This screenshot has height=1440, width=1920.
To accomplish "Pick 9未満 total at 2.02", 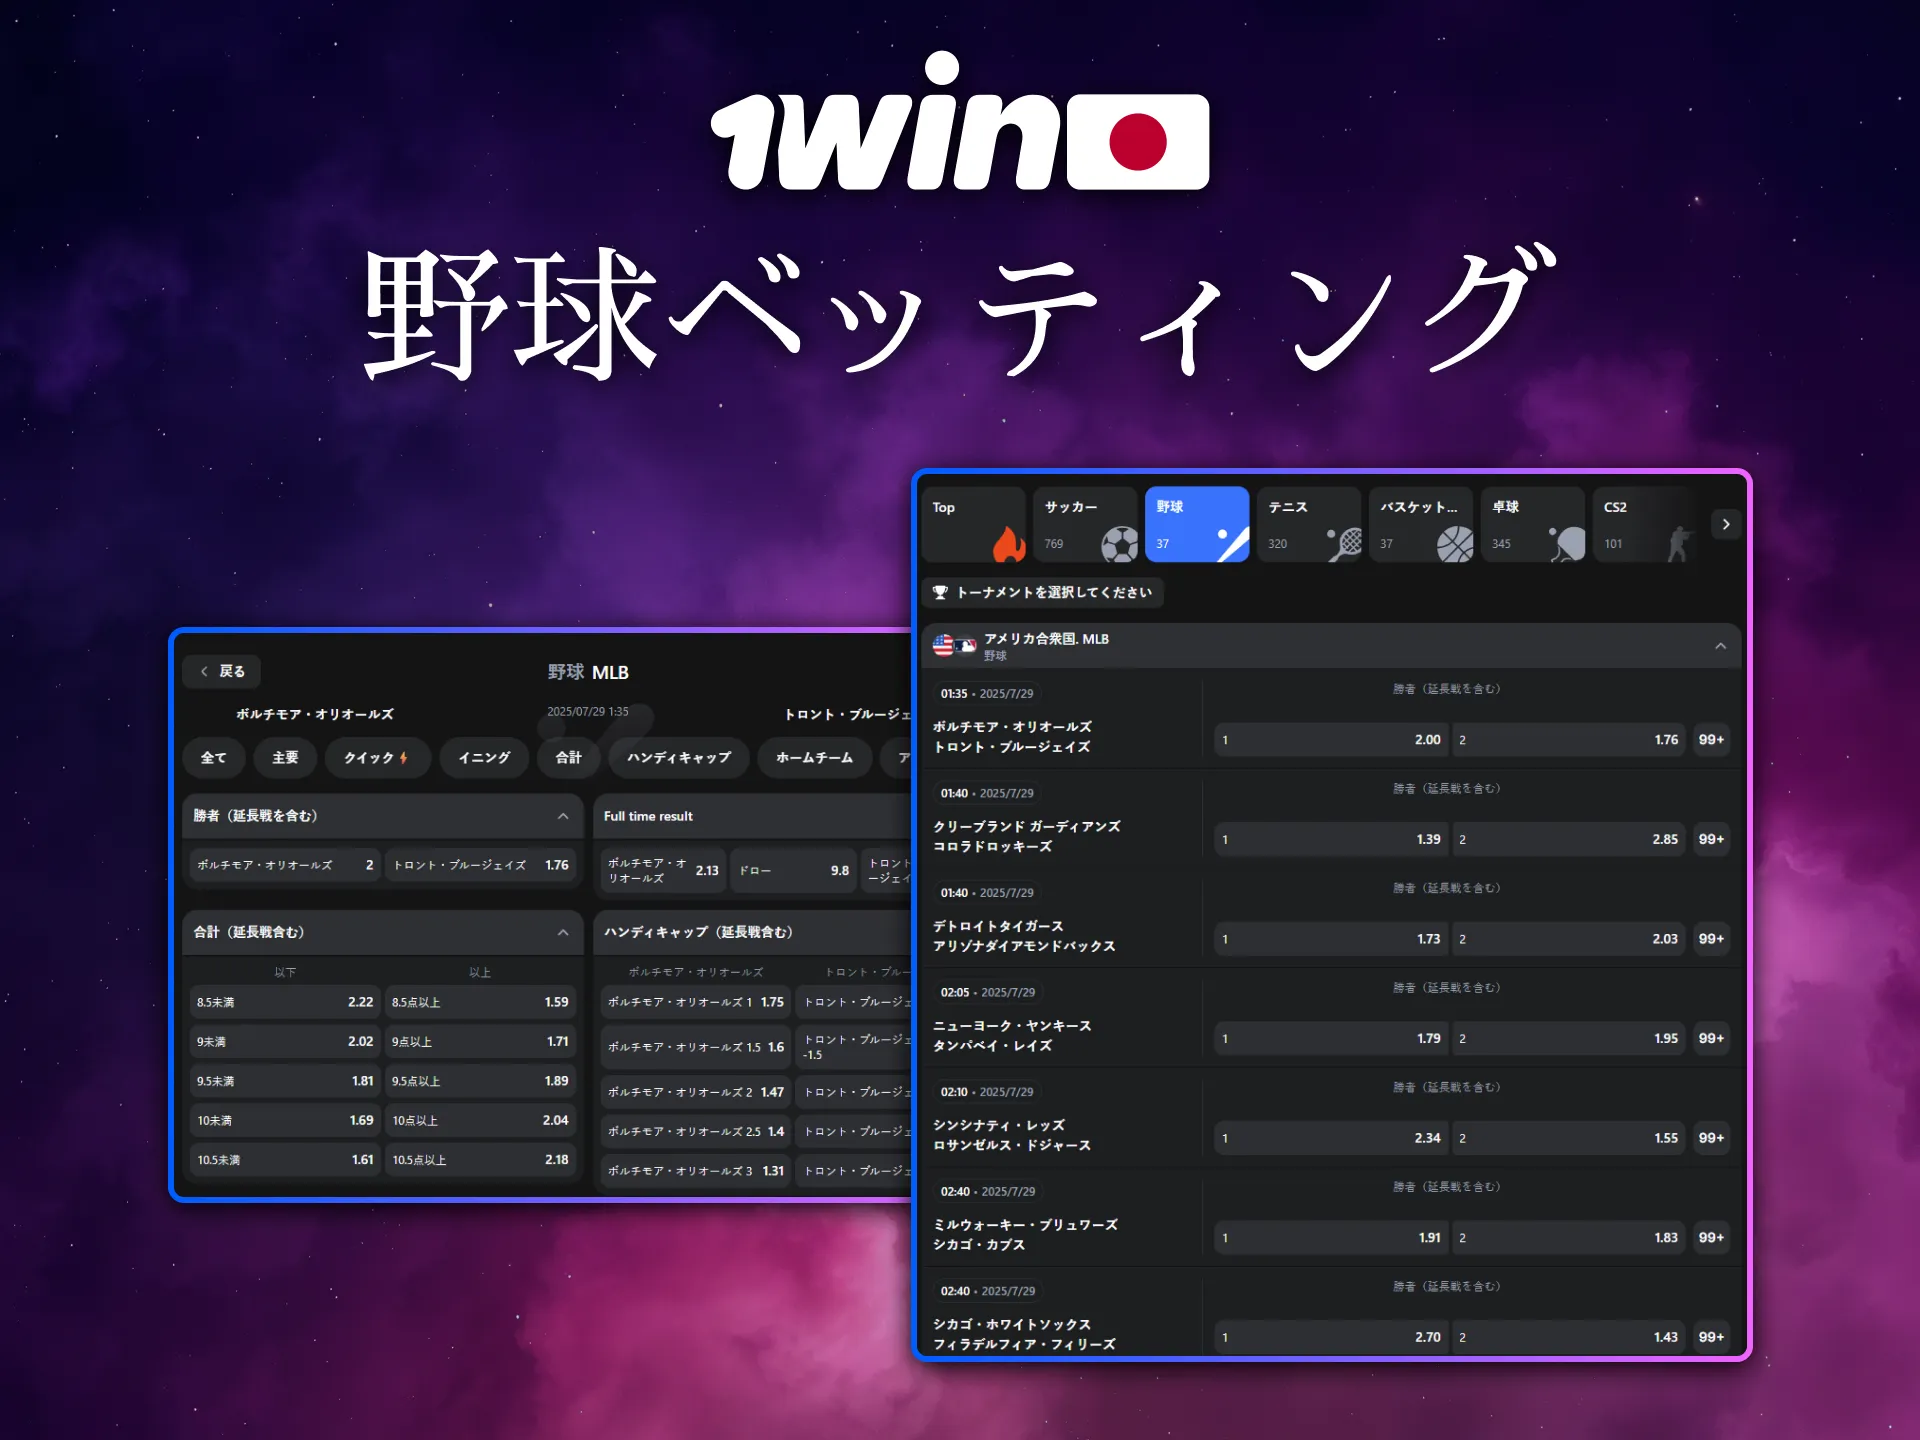I will tap(285, 1041).
